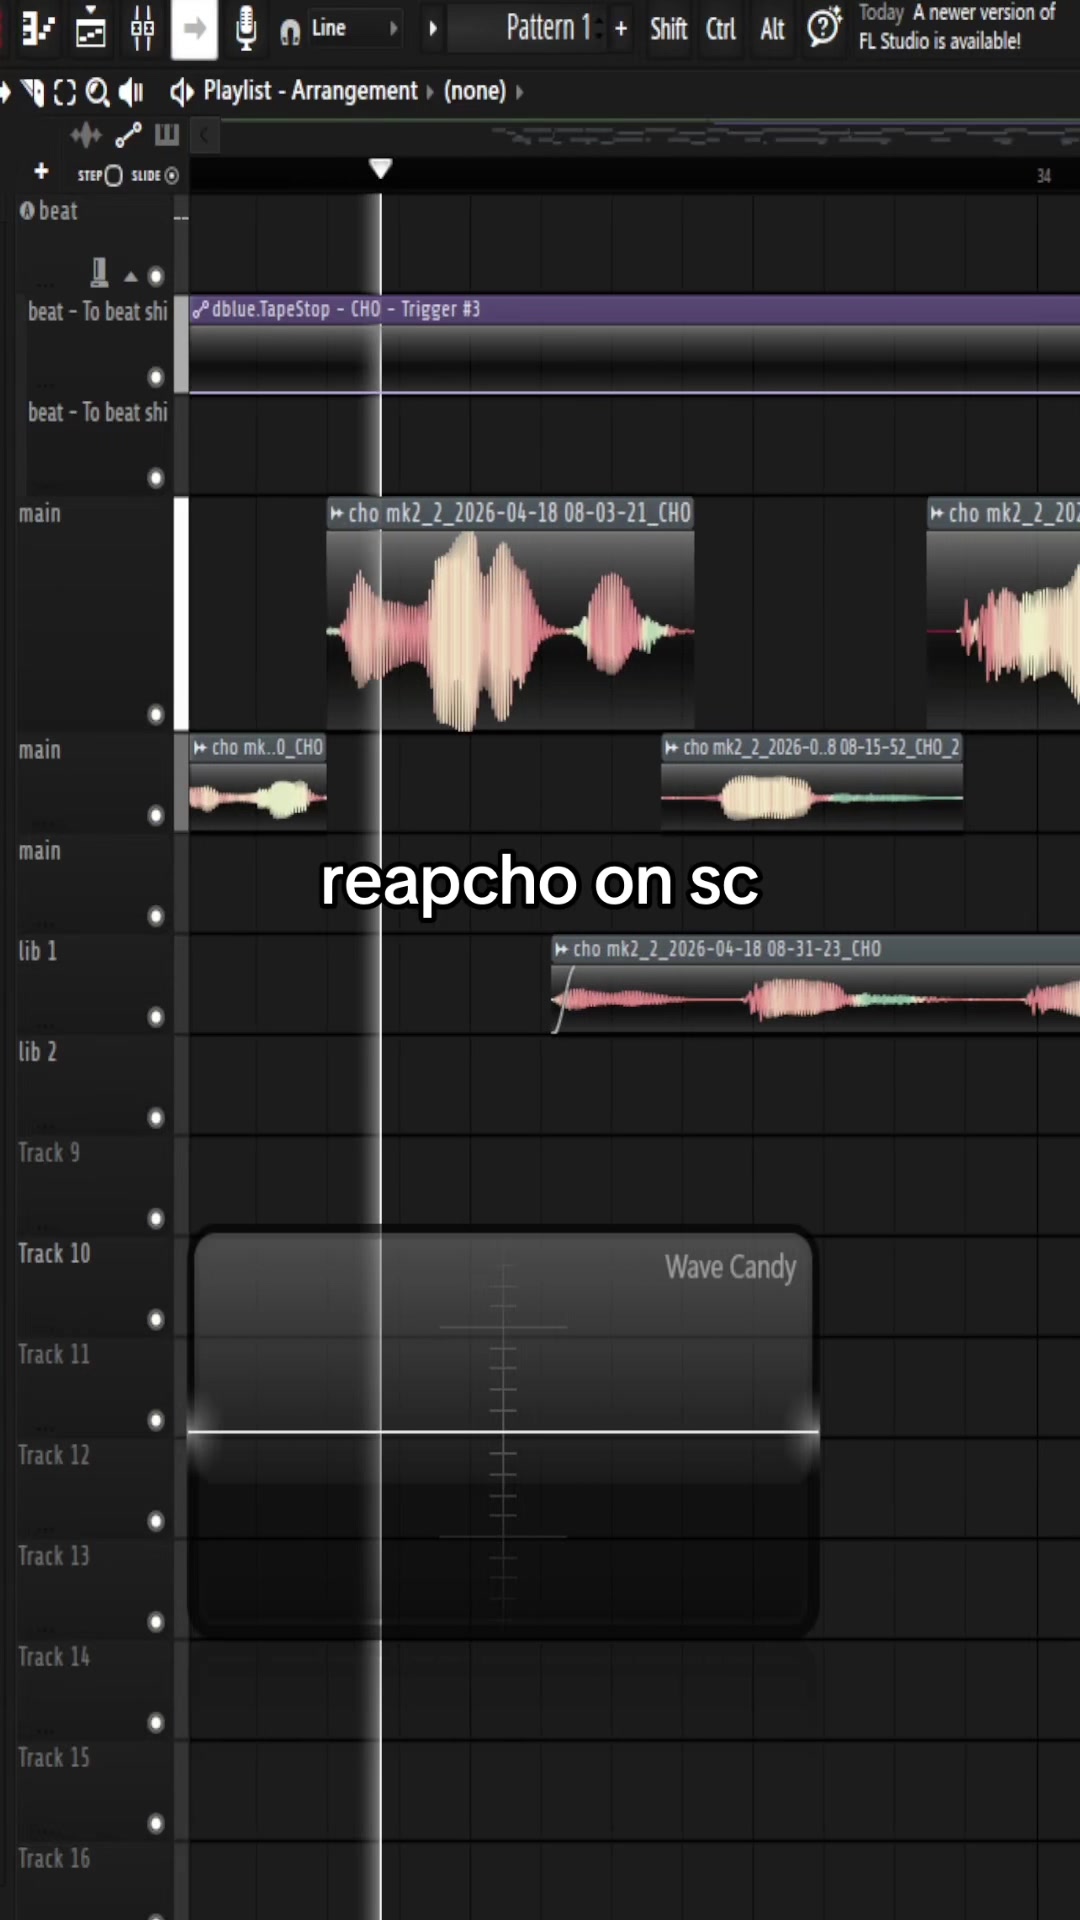Screen dimensions: 1080x1920
Task: Mute the second 'beat - To beat shi' track
Action: tap(156, 478)
